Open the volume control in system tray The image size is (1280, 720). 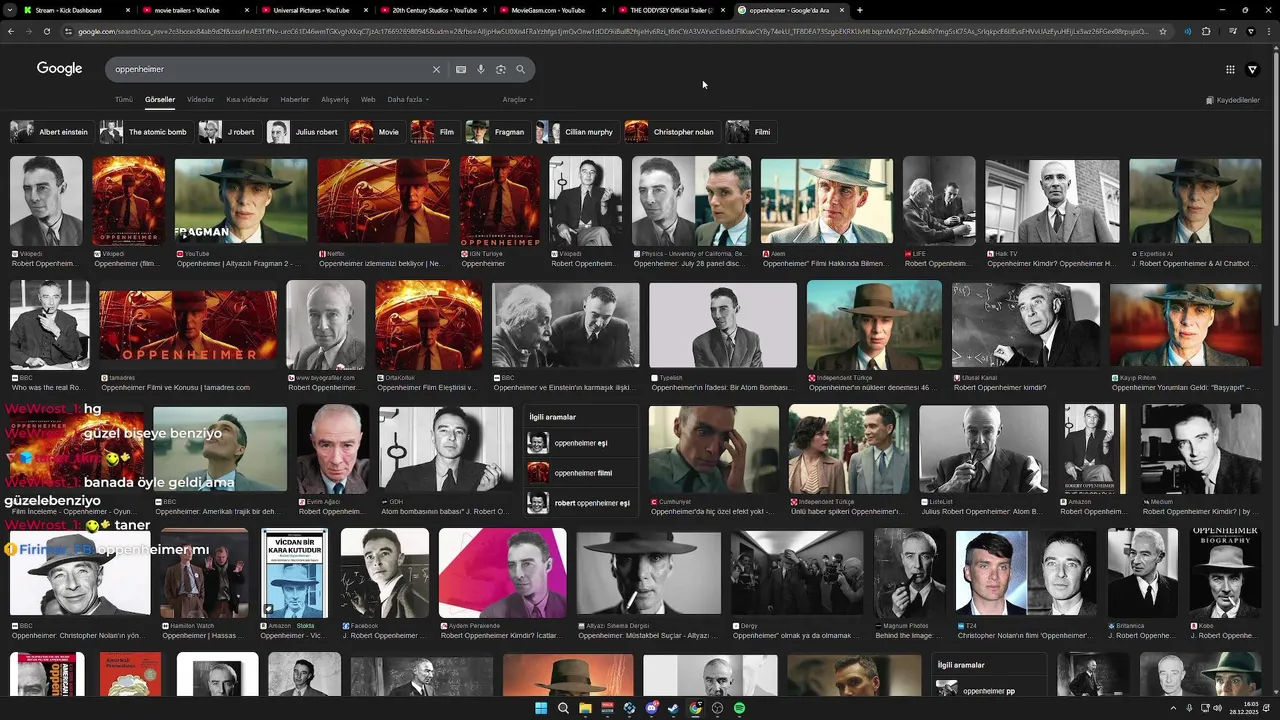click(x=1217, y=708)
